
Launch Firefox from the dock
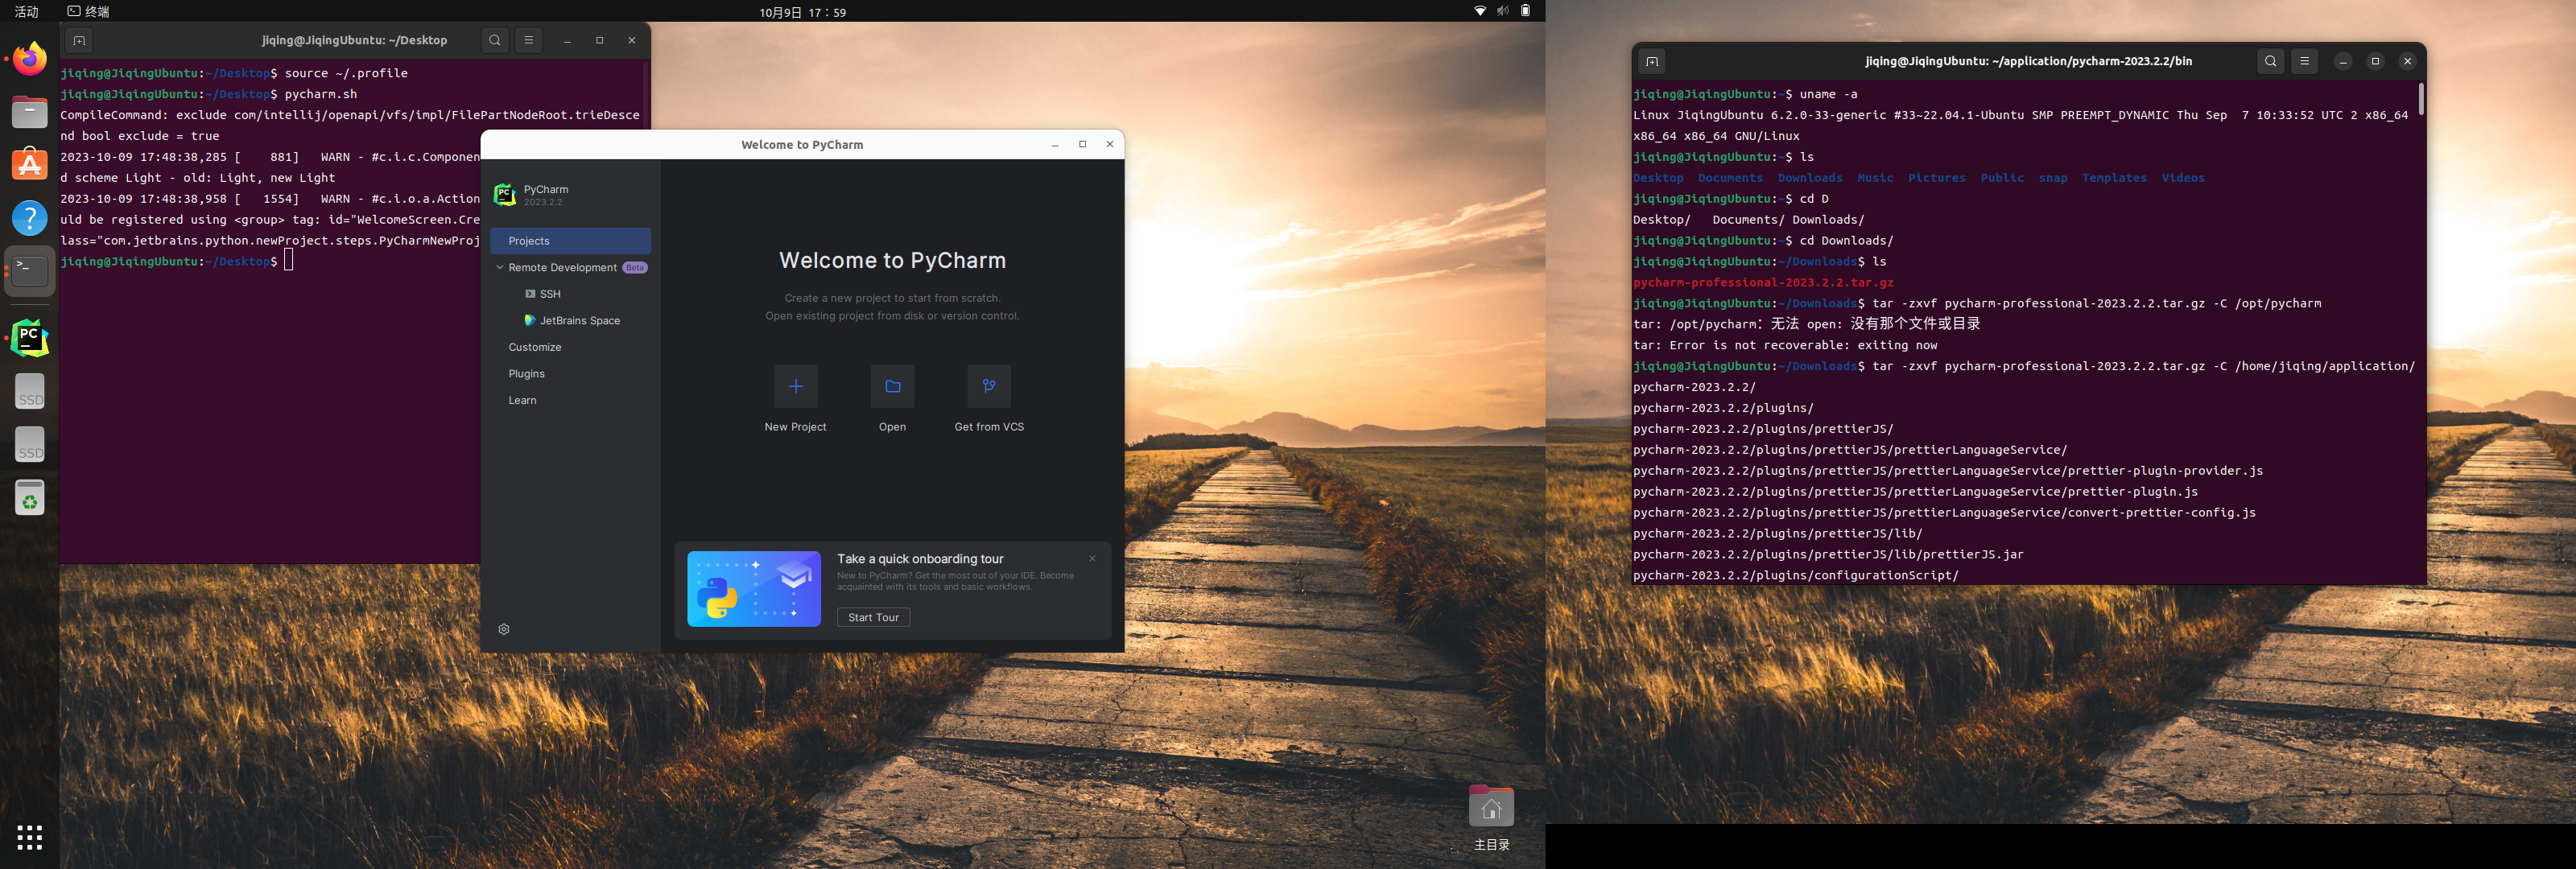coord(30,59)
